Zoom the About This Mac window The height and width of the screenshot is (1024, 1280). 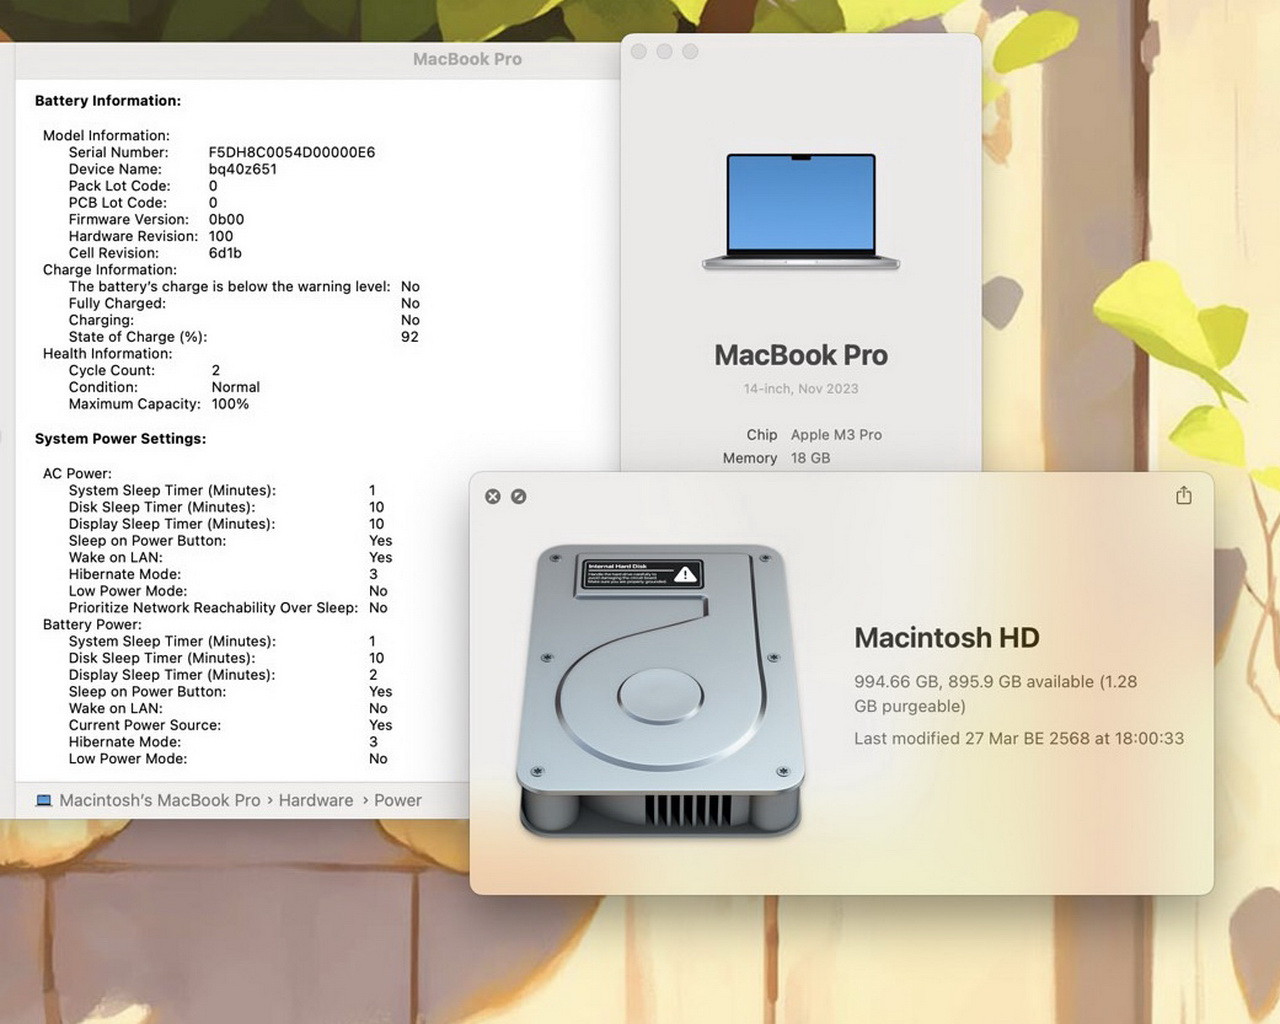click(690, 51)
